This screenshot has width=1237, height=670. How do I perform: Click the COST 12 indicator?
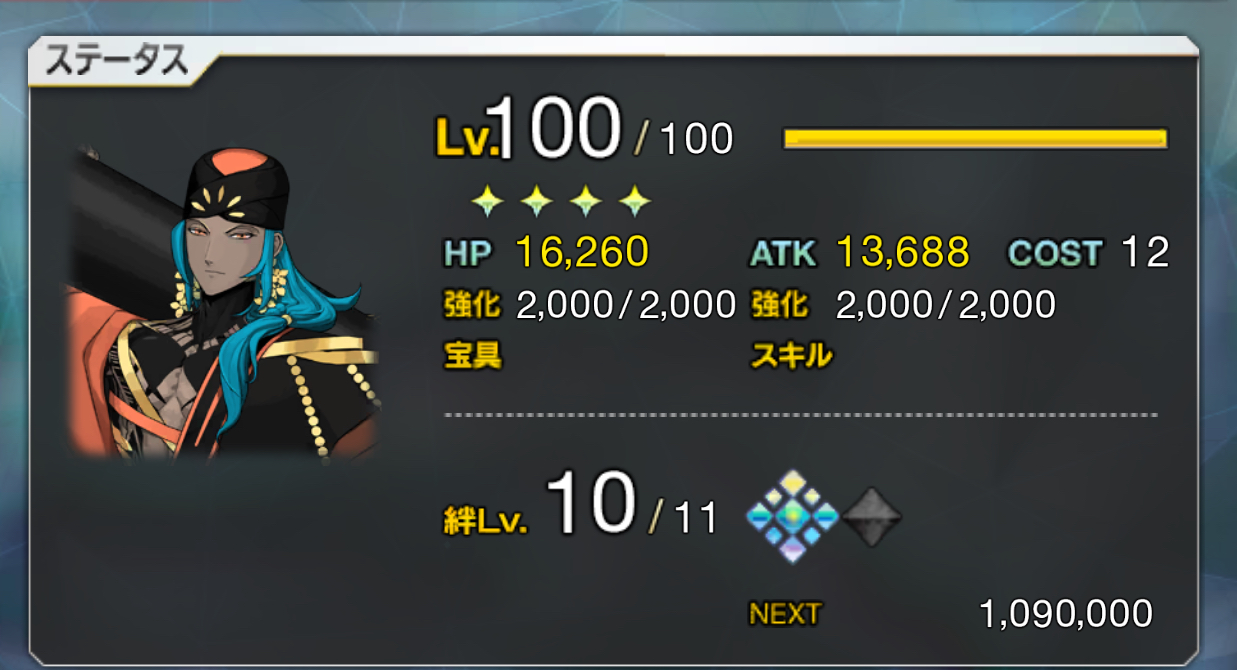1088,253
